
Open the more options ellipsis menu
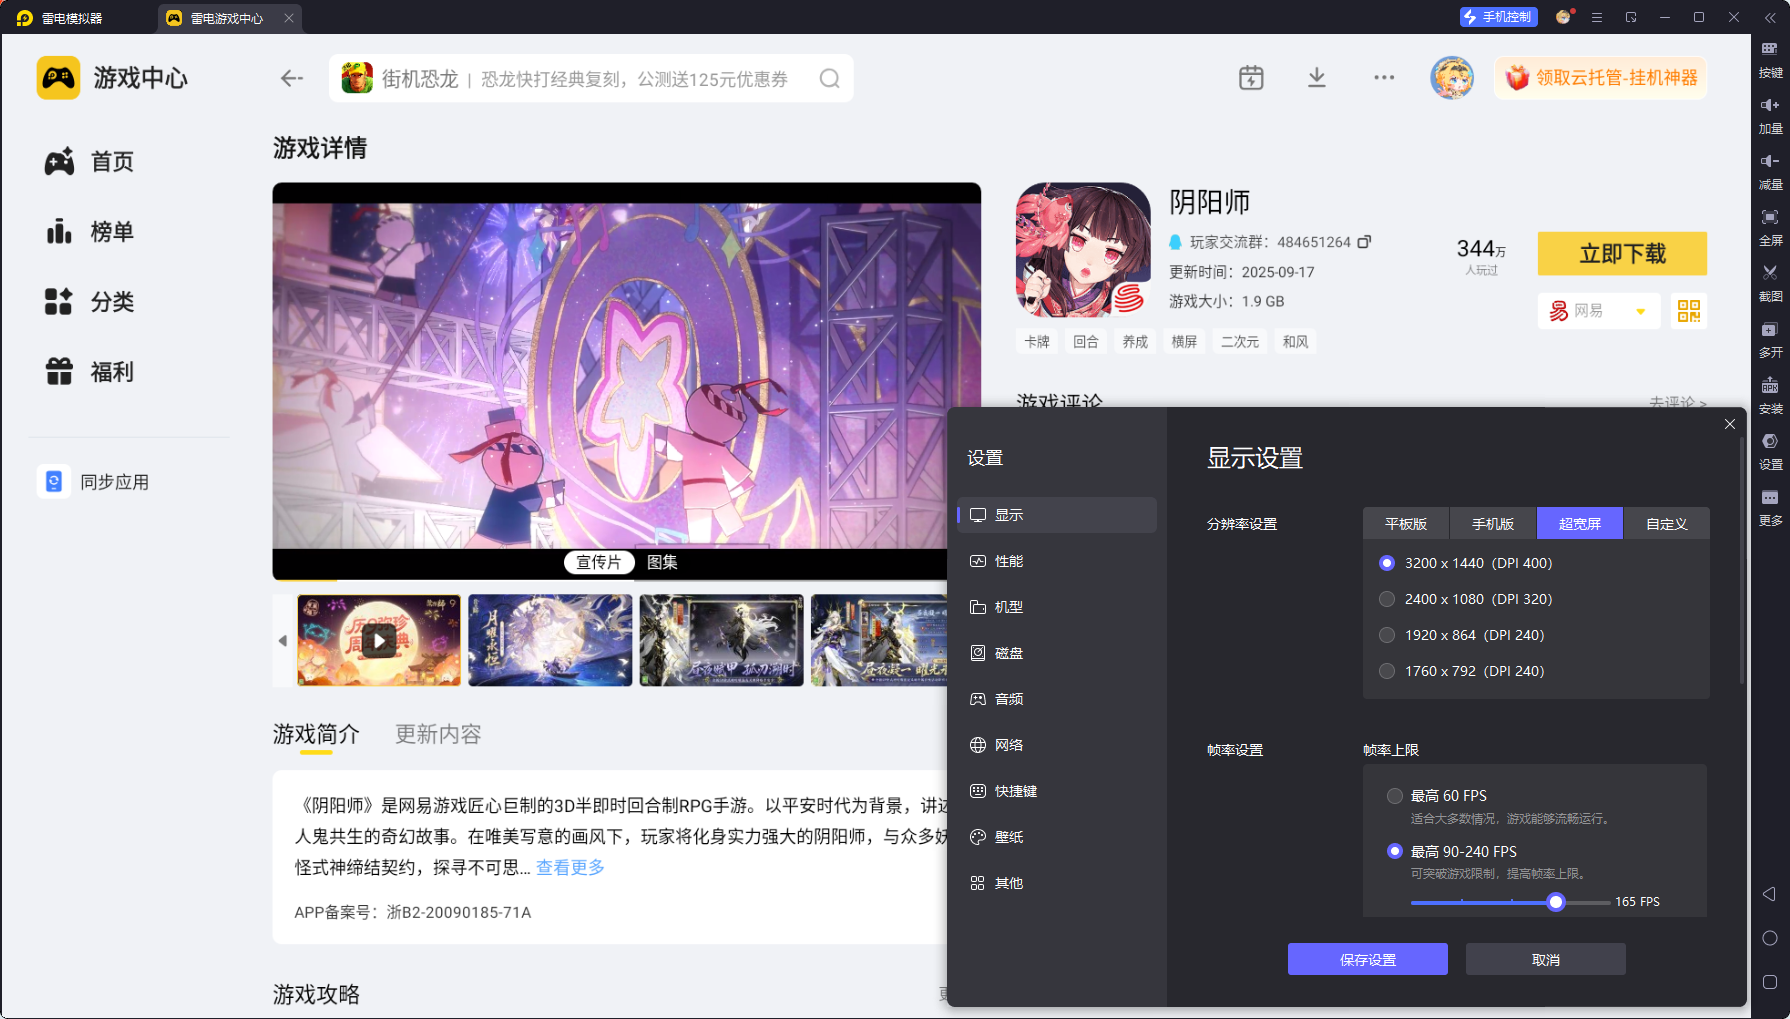[x=1384, y=77]
